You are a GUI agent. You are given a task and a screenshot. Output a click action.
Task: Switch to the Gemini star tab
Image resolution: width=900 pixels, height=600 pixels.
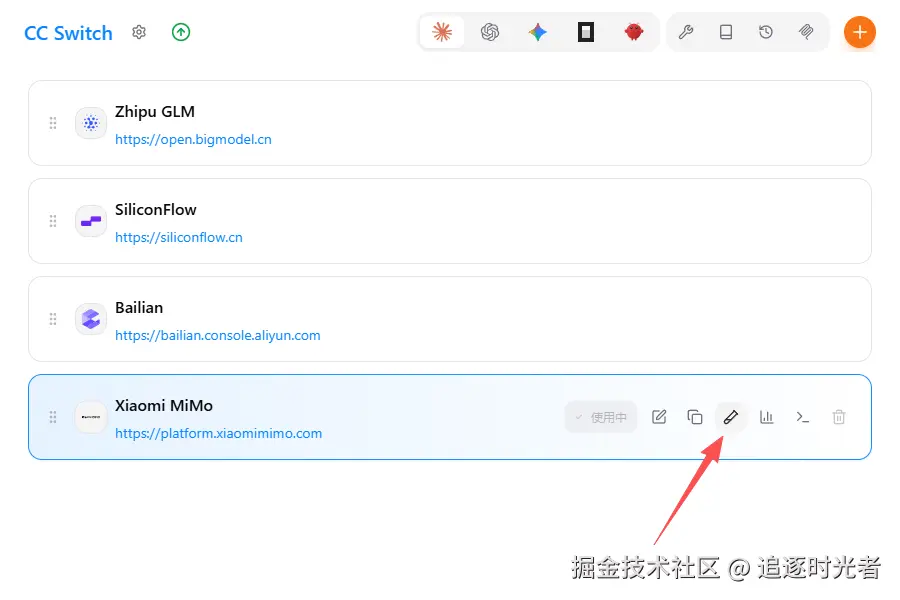[x=538, y=32]
